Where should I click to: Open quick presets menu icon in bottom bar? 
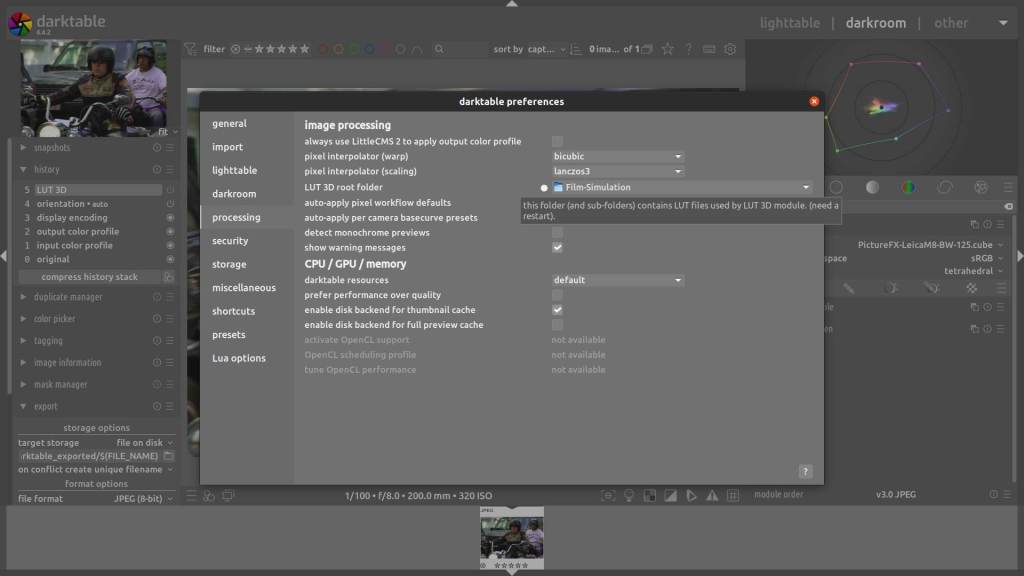point(191,496)
